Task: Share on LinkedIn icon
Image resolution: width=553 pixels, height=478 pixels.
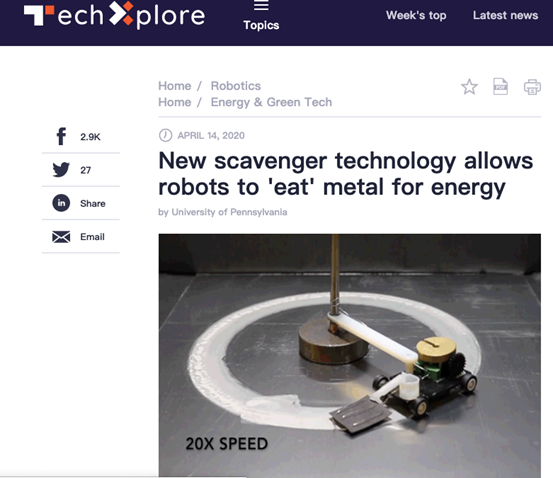Action: click(x=61, y=203)
